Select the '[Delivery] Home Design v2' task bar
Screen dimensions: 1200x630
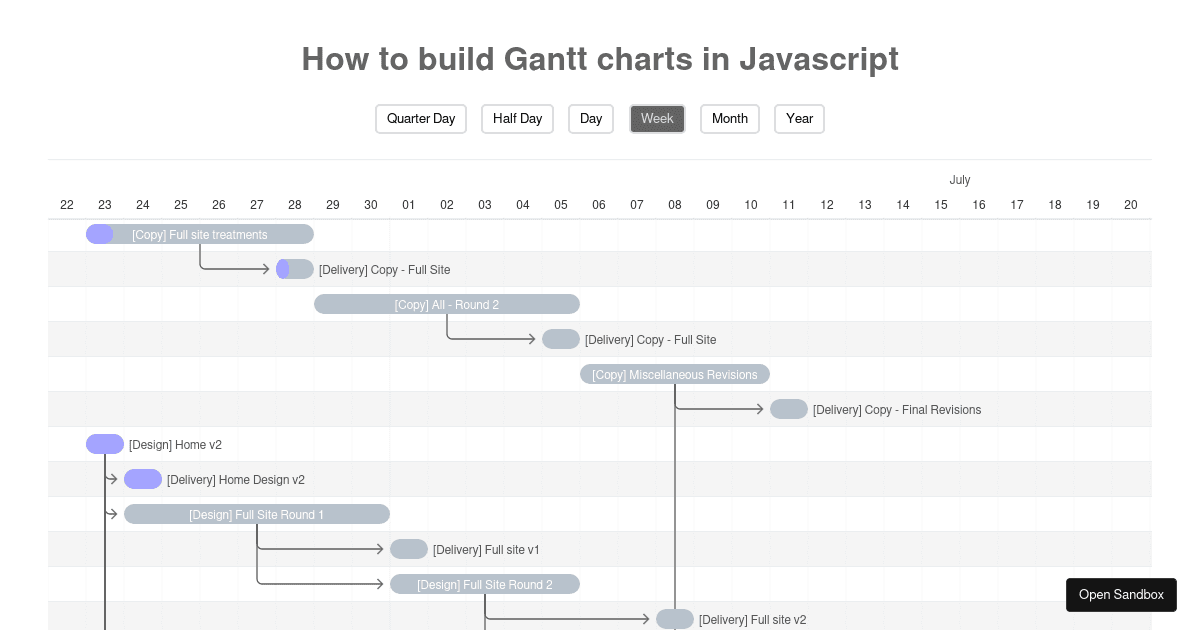tap(143, 479)
